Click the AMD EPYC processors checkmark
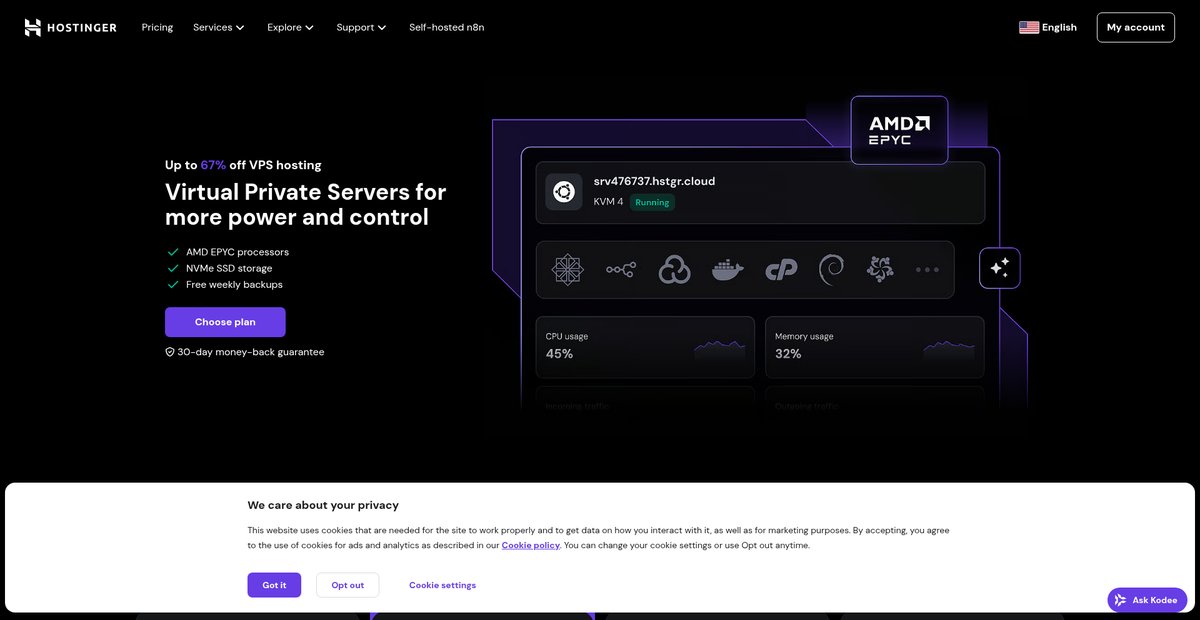 173,252
